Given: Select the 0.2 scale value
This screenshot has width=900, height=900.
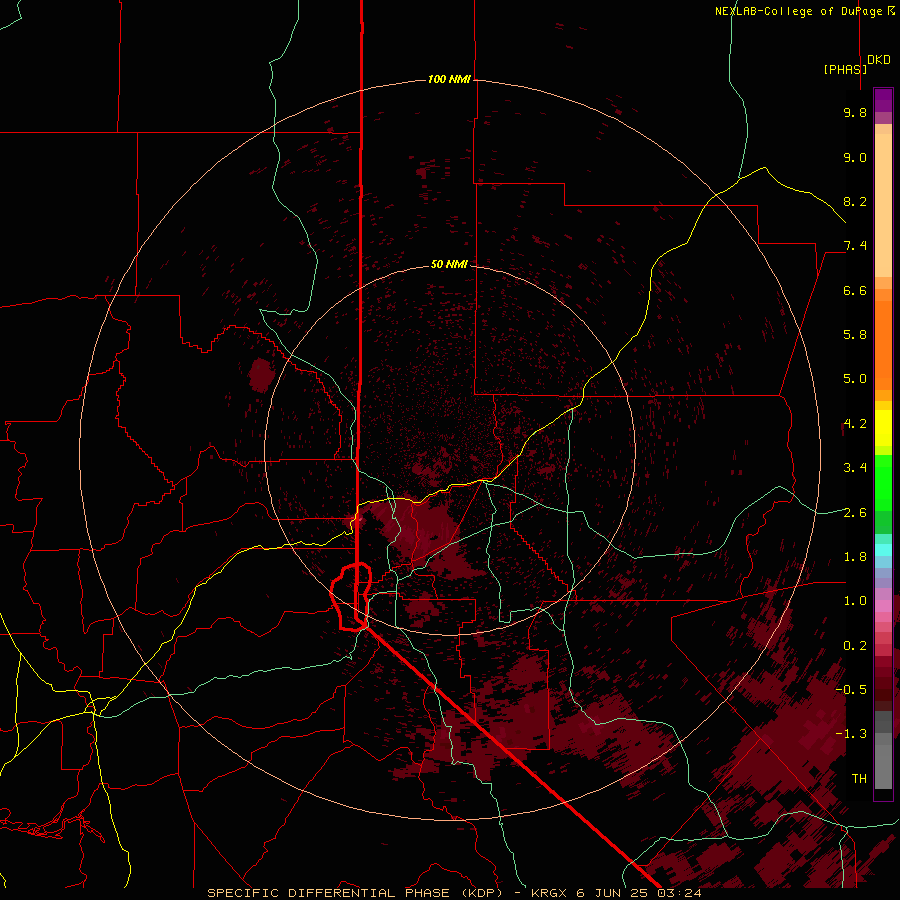Looking at the screenshot, I should tap(855, 645).
